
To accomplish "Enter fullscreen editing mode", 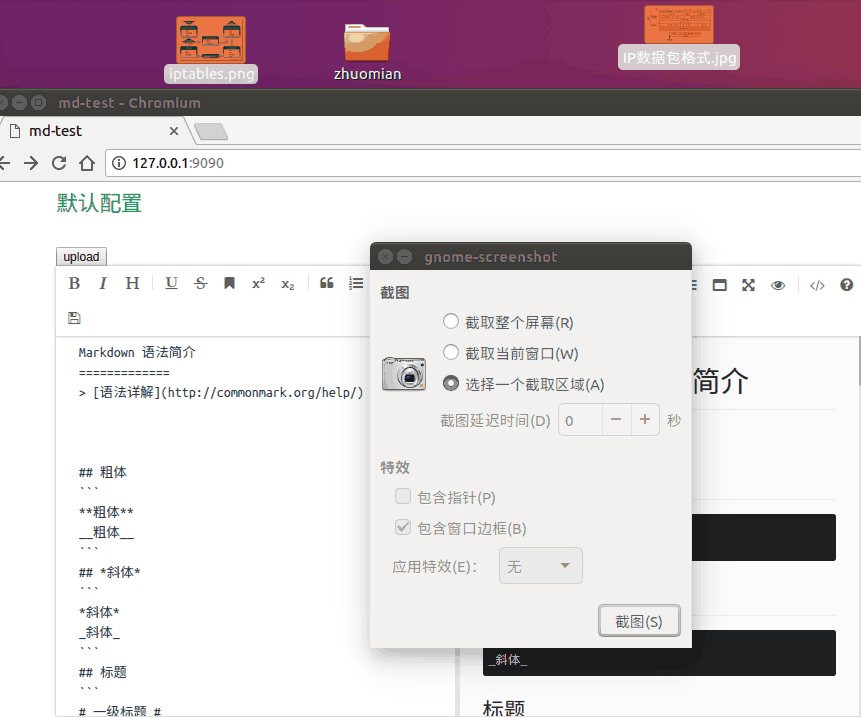I will click(748, 285).
